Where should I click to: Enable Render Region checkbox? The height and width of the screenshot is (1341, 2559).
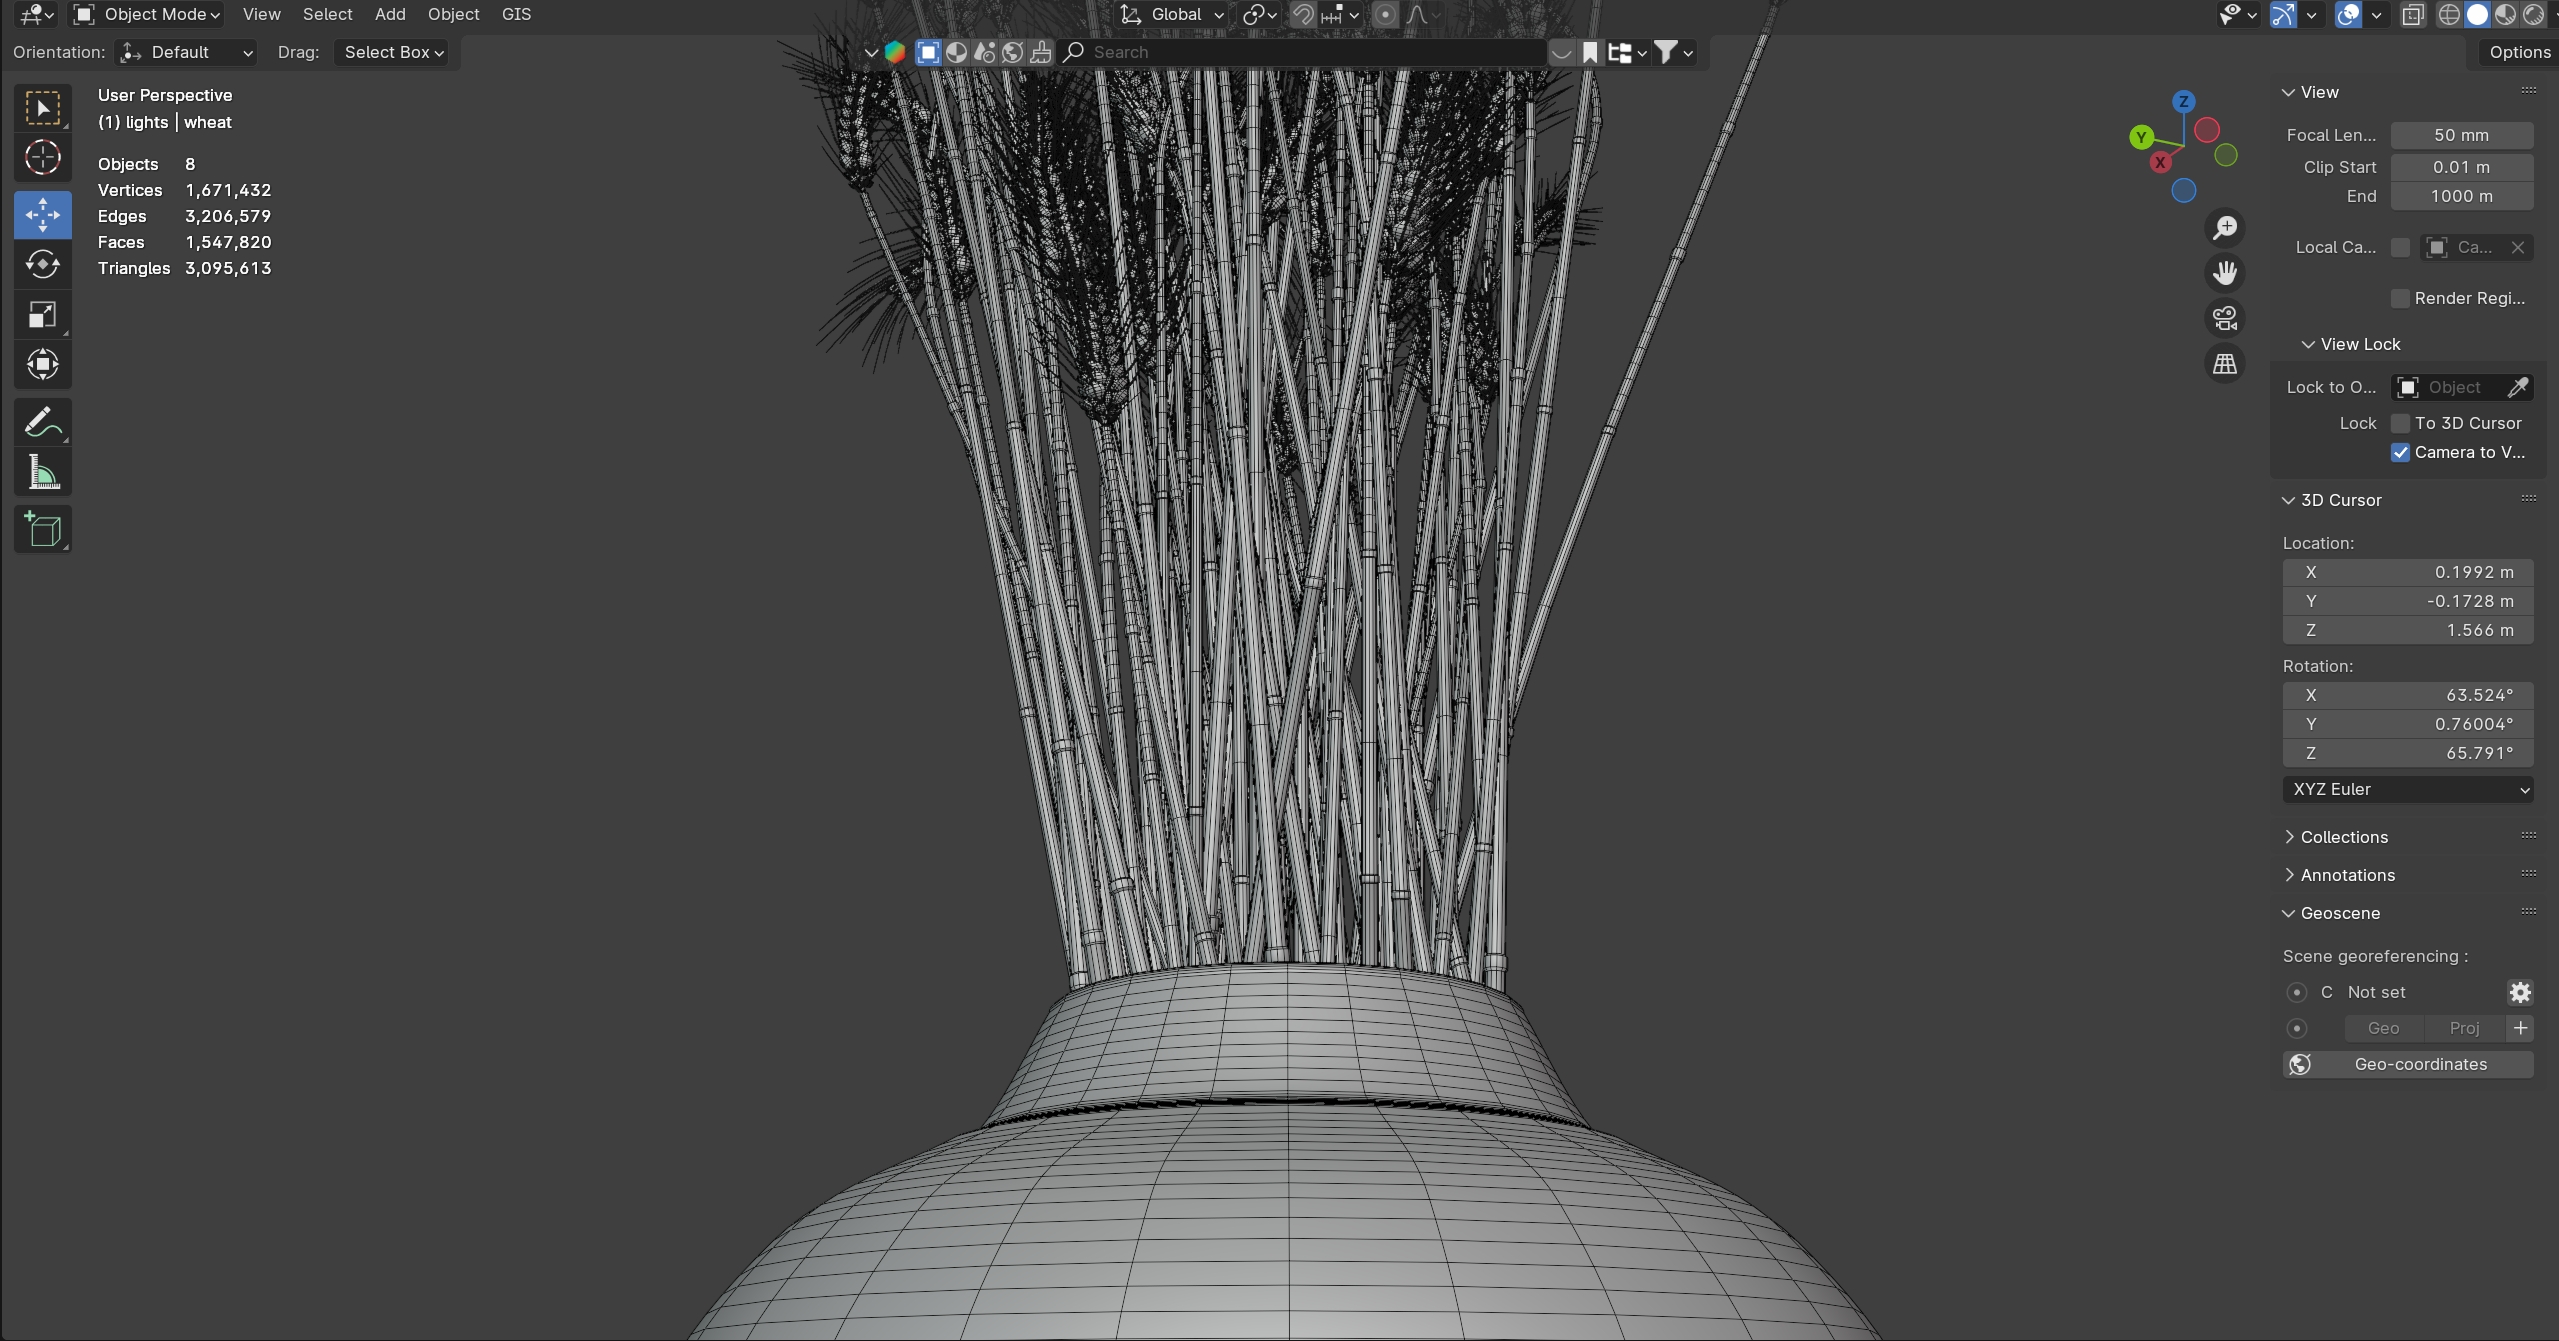2400,299
